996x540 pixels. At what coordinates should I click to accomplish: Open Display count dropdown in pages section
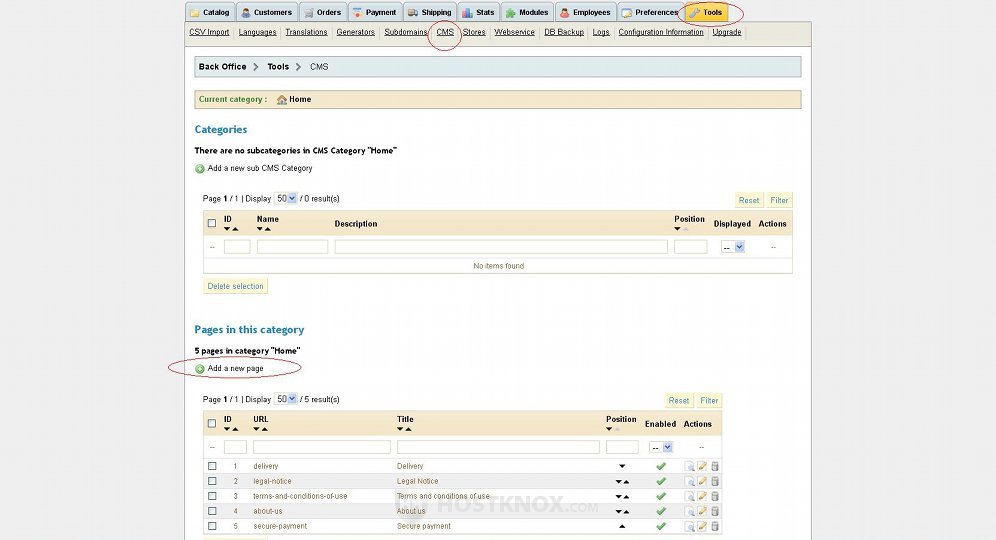(286, 399)
